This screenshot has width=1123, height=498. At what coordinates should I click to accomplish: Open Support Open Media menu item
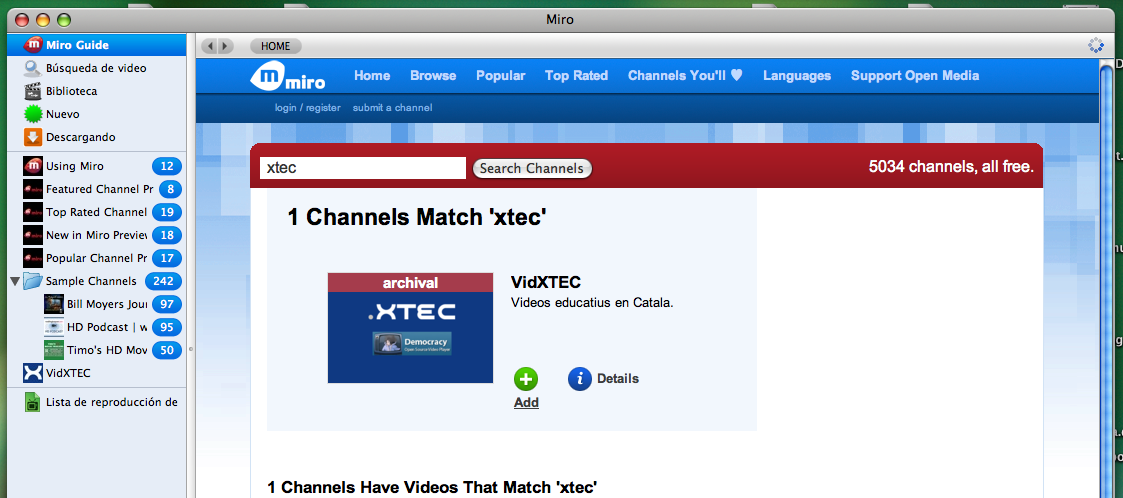click(915, 75)
